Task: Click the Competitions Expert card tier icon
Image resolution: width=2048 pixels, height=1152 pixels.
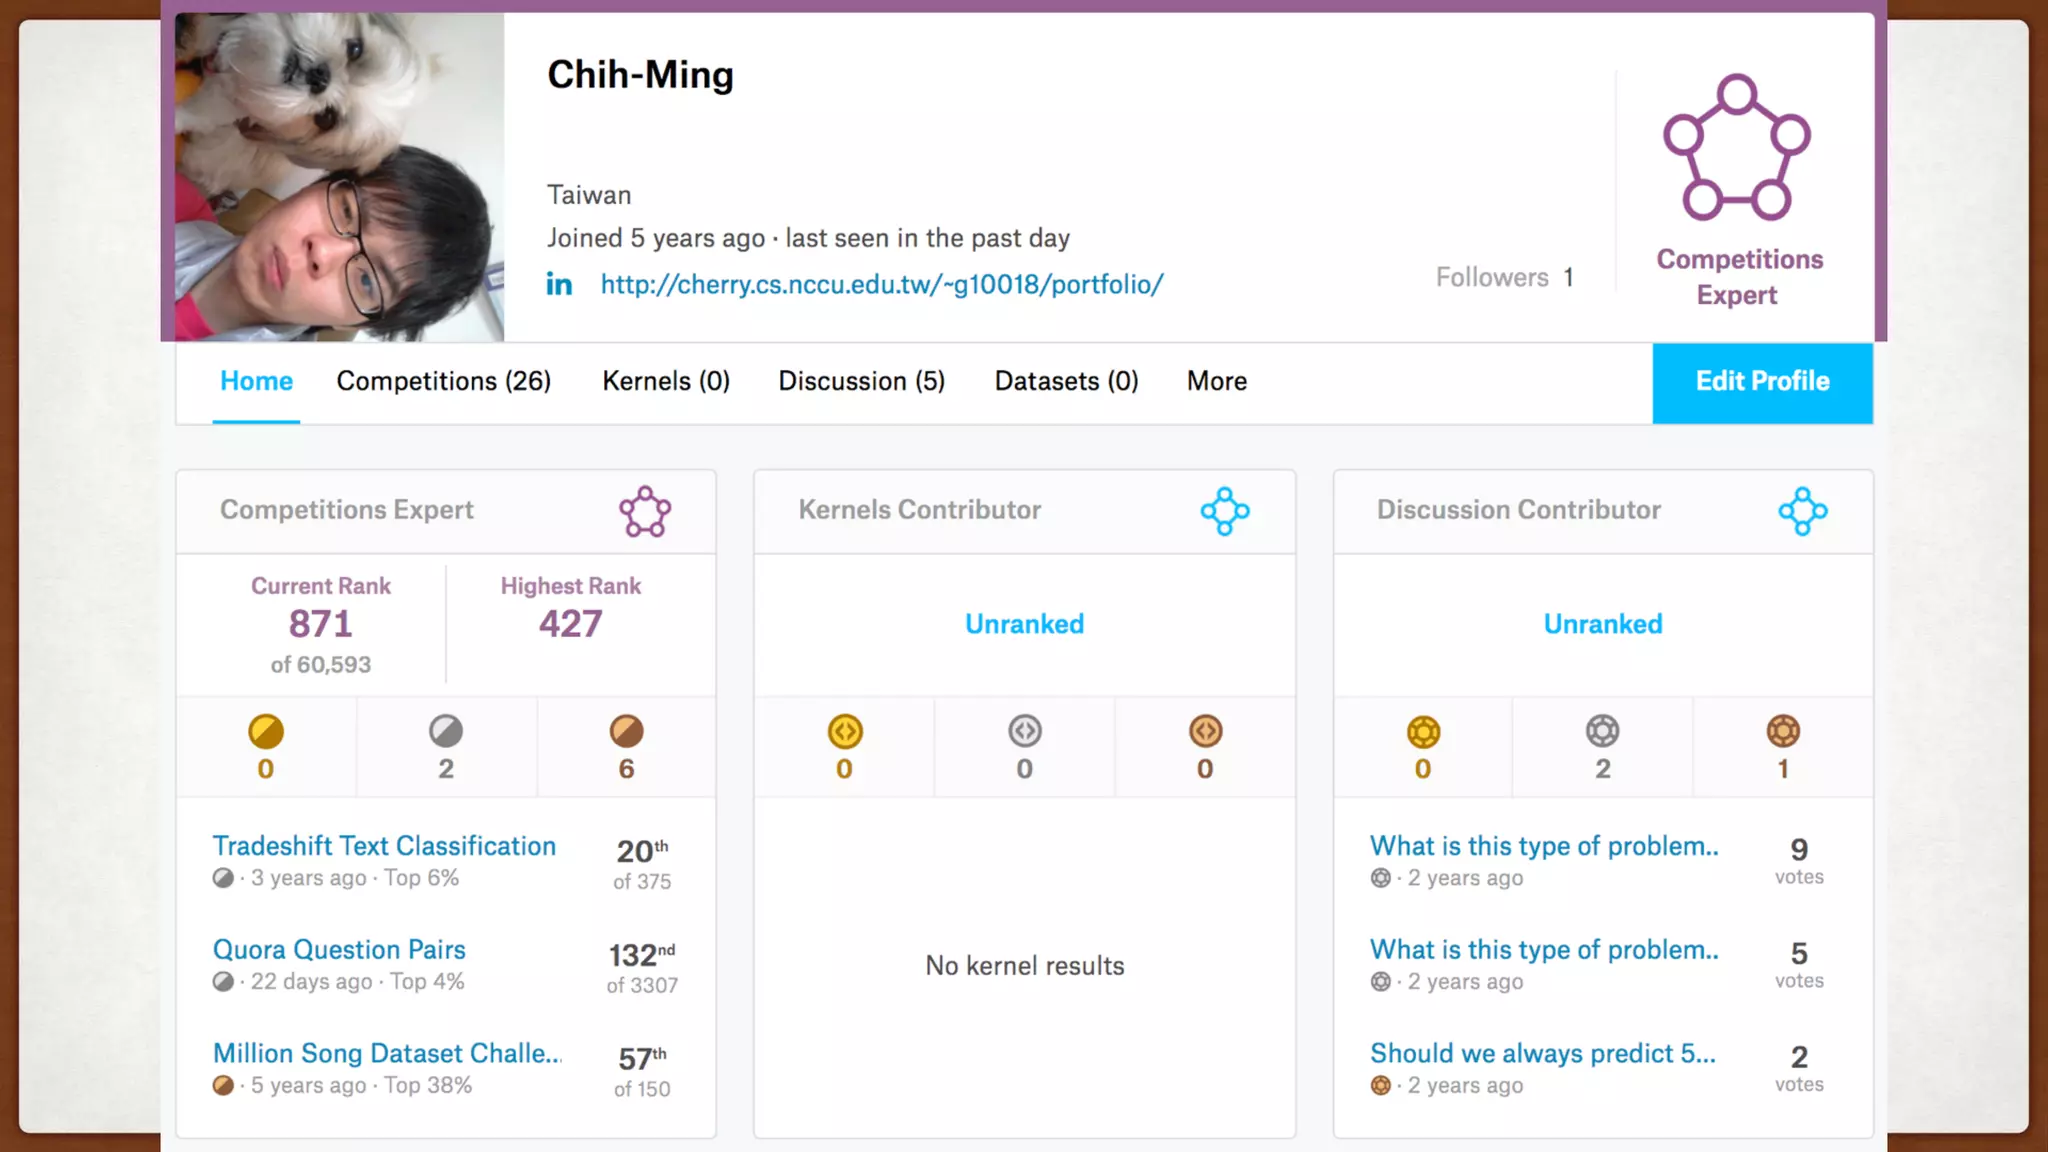Action: pos(645,512)
